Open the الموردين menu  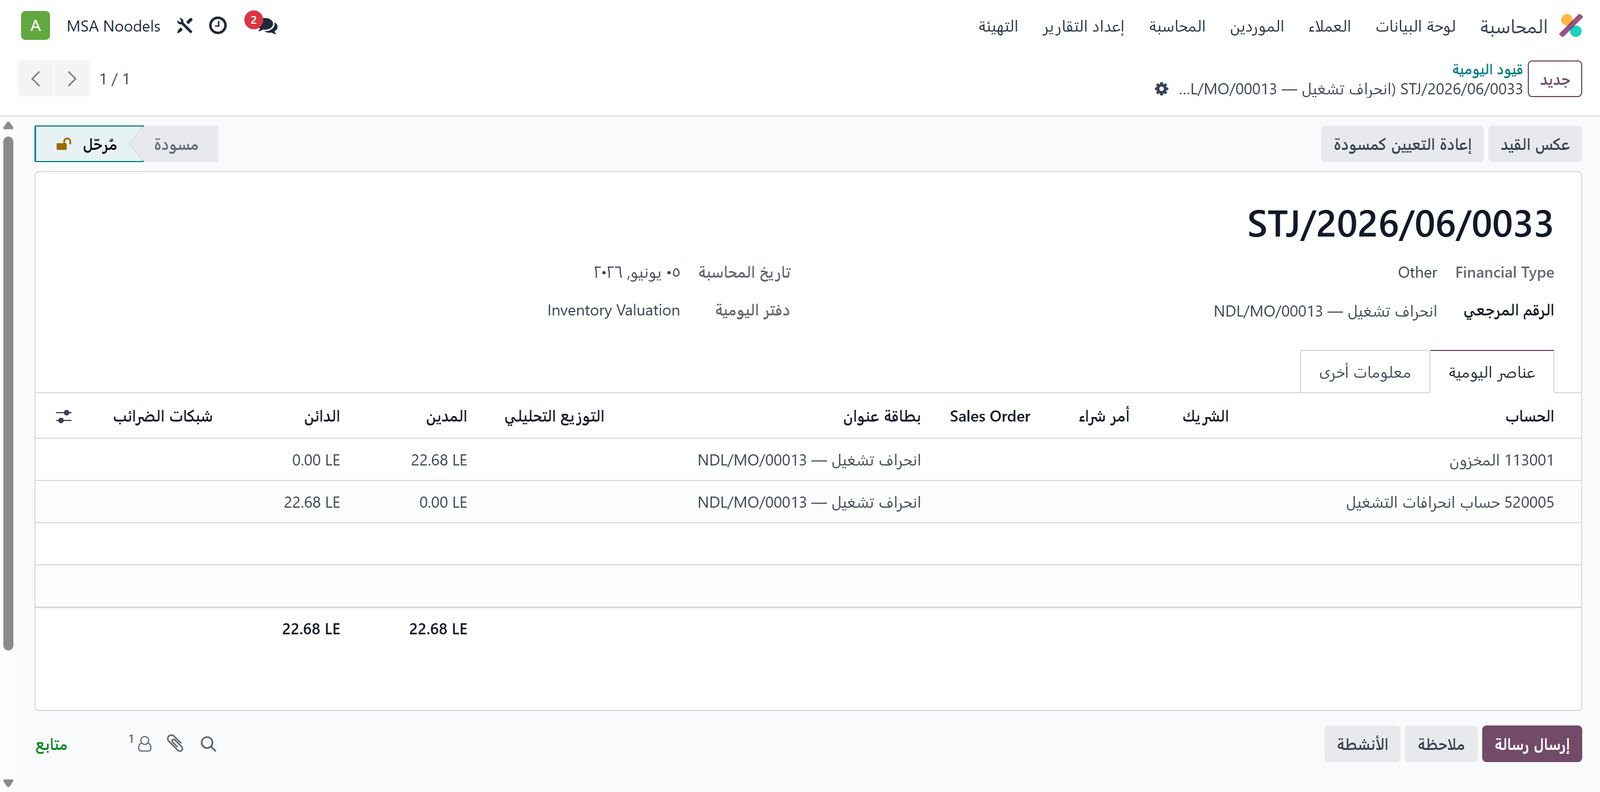(x=1257, y=26)
